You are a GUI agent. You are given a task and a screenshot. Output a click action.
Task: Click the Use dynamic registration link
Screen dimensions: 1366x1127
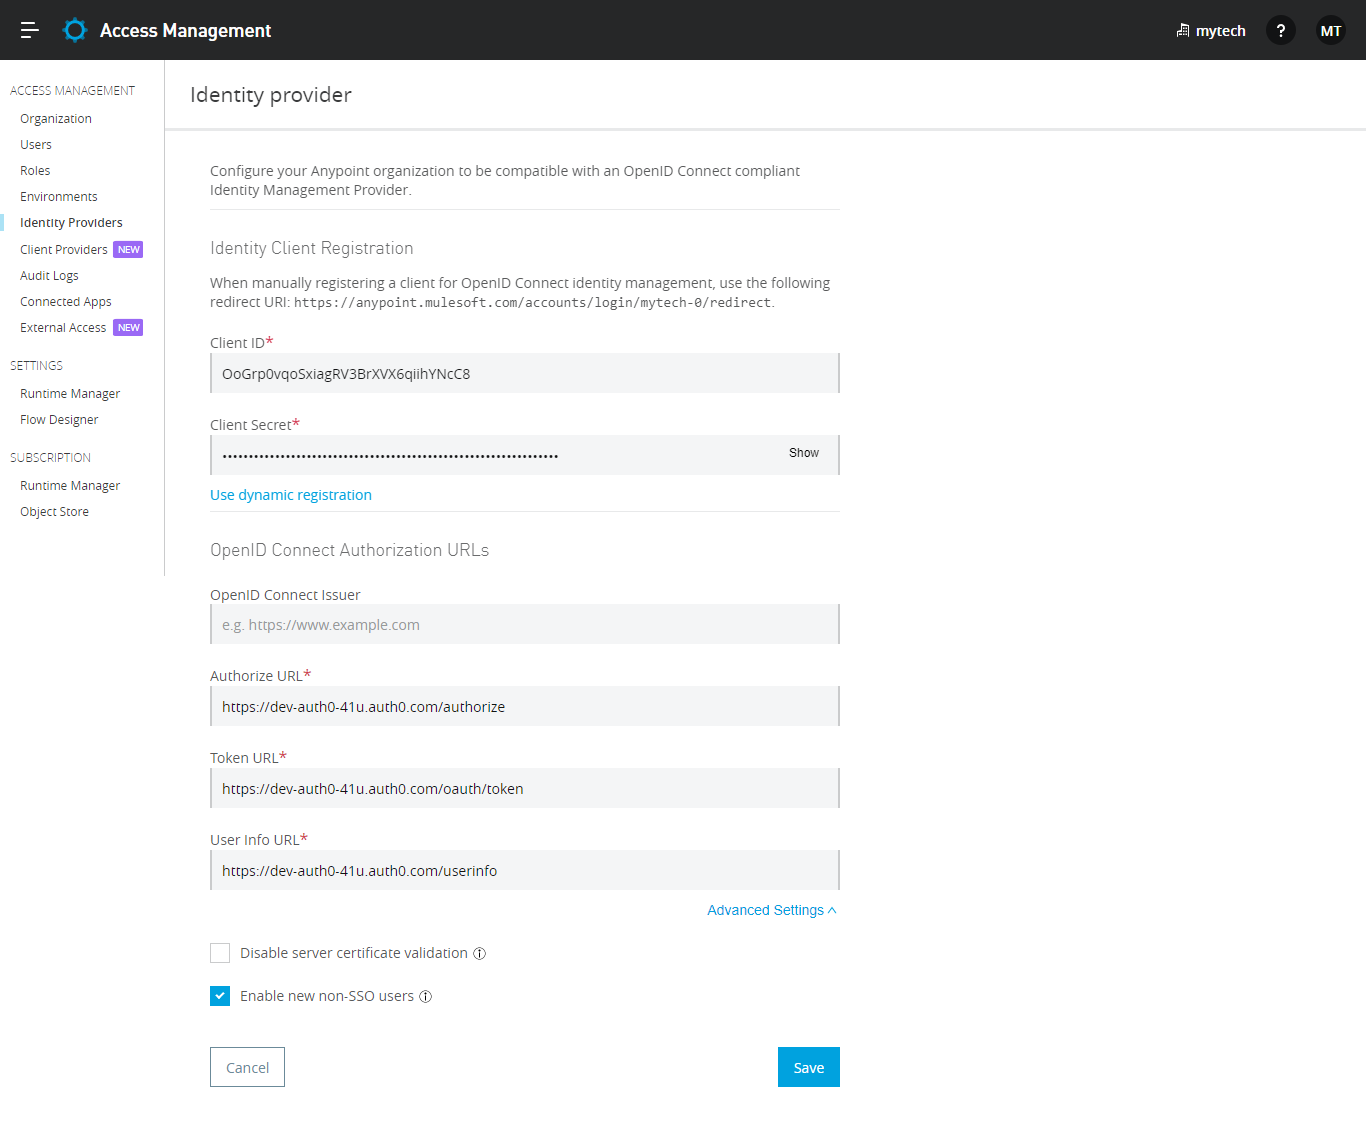coord(291,495)
